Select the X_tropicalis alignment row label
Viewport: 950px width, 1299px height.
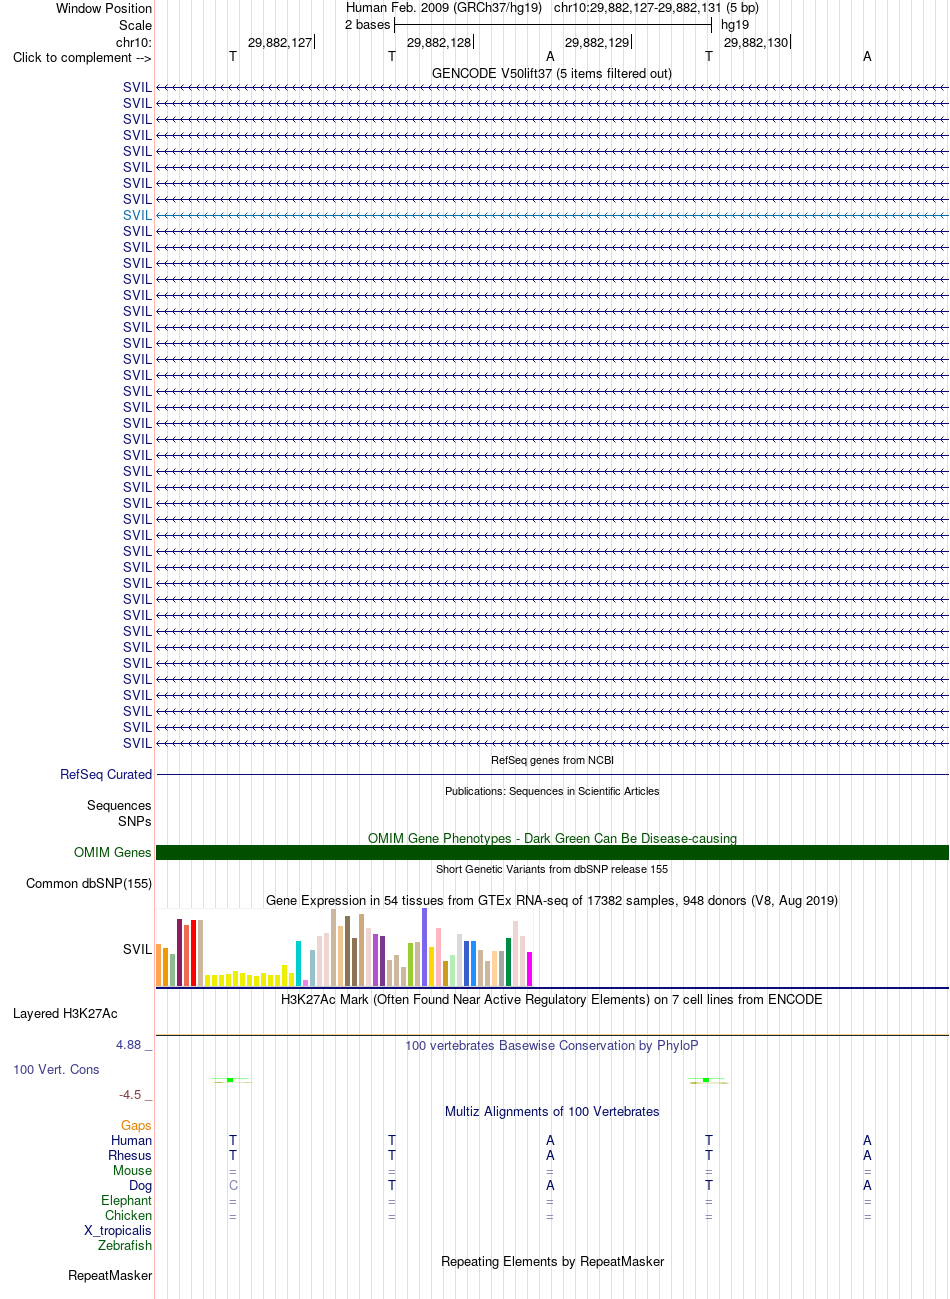tap(118, 1230)
